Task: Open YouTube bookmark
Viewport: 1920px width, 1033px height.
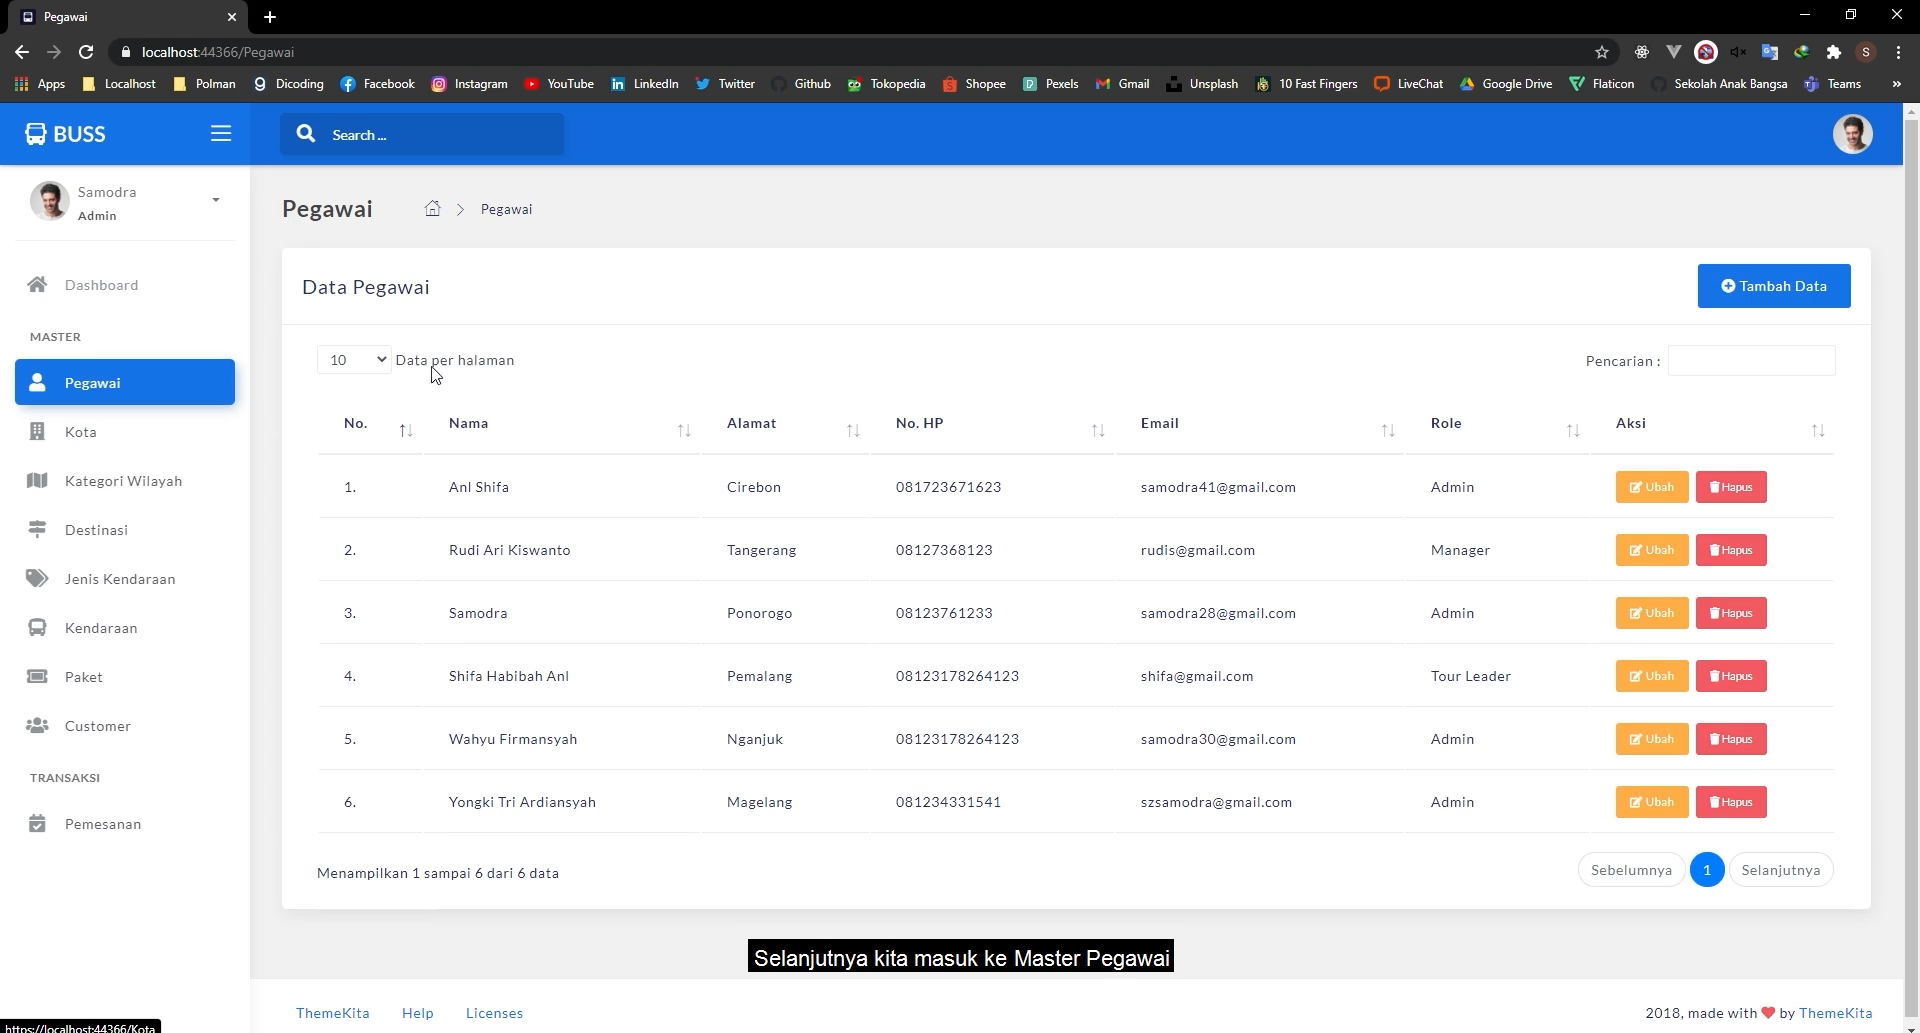Action: (559, 84)
